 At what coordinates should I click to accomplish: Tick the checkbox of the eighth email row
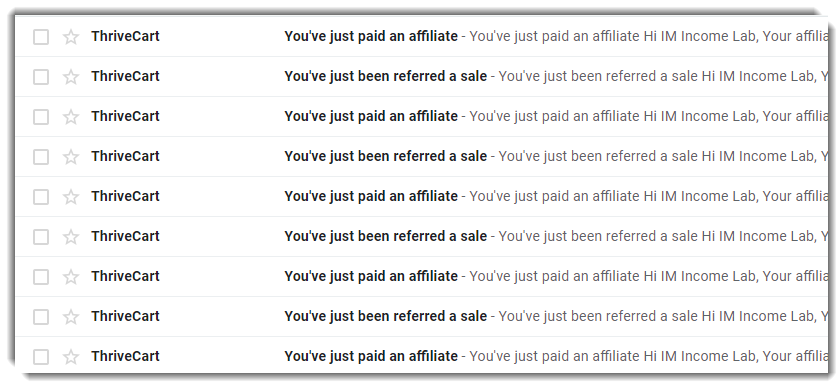point(41,317)
